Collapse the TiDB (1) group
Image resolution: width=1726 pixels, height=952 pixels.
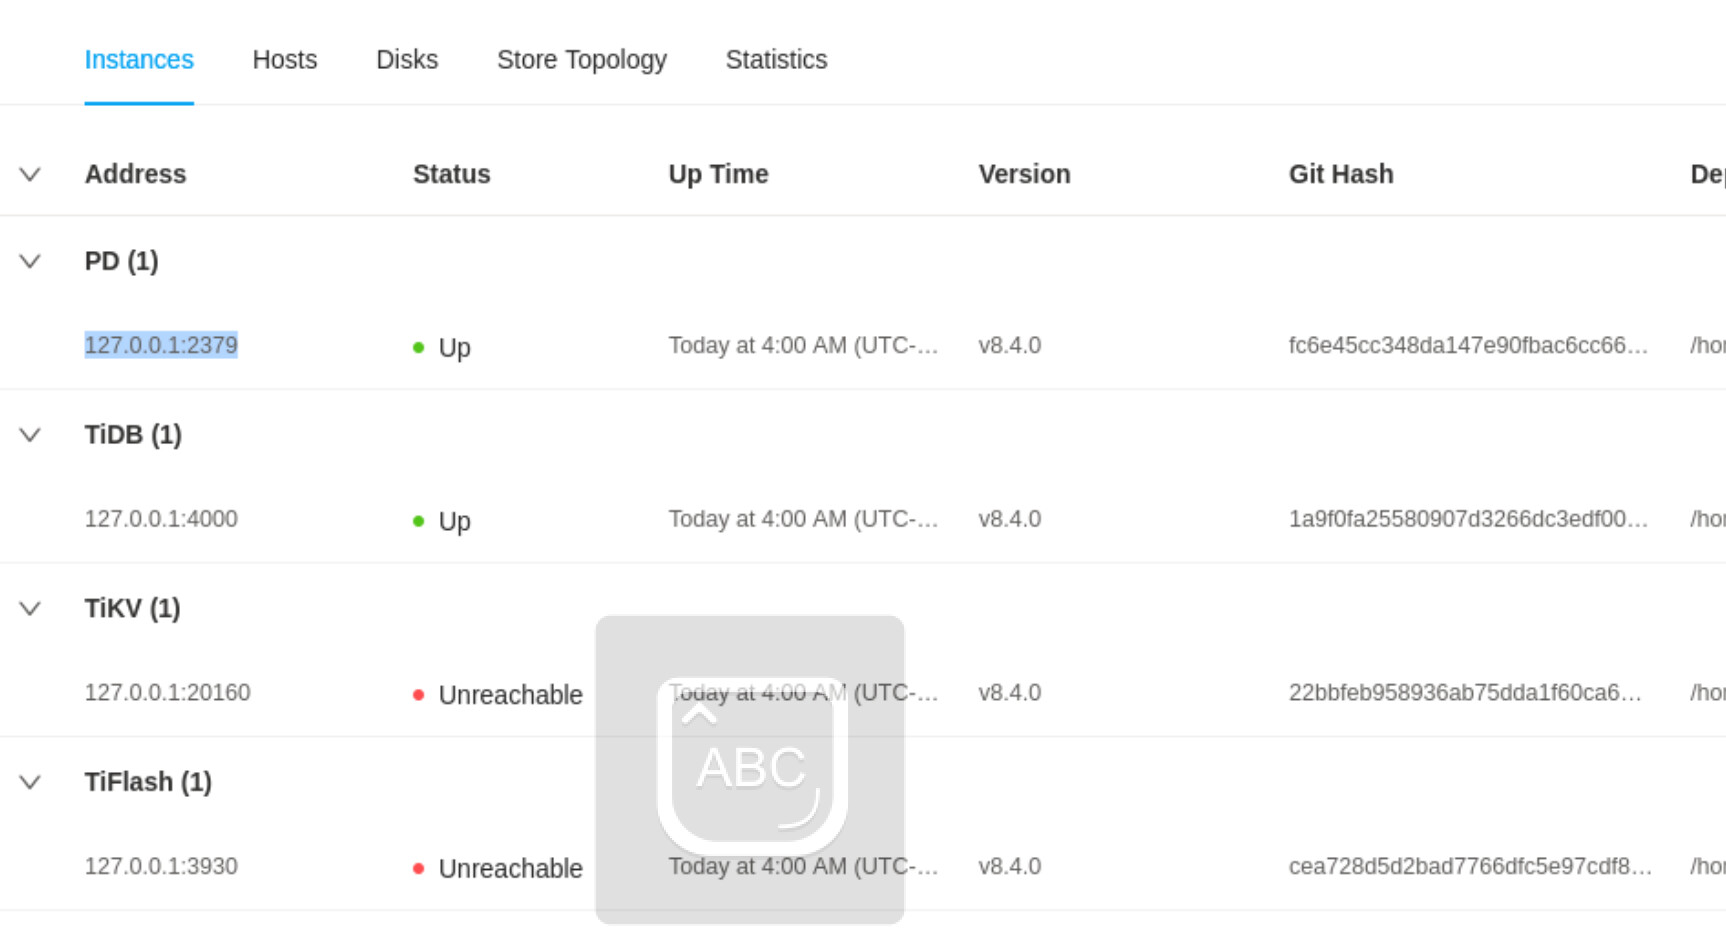(x=30, y=435)
